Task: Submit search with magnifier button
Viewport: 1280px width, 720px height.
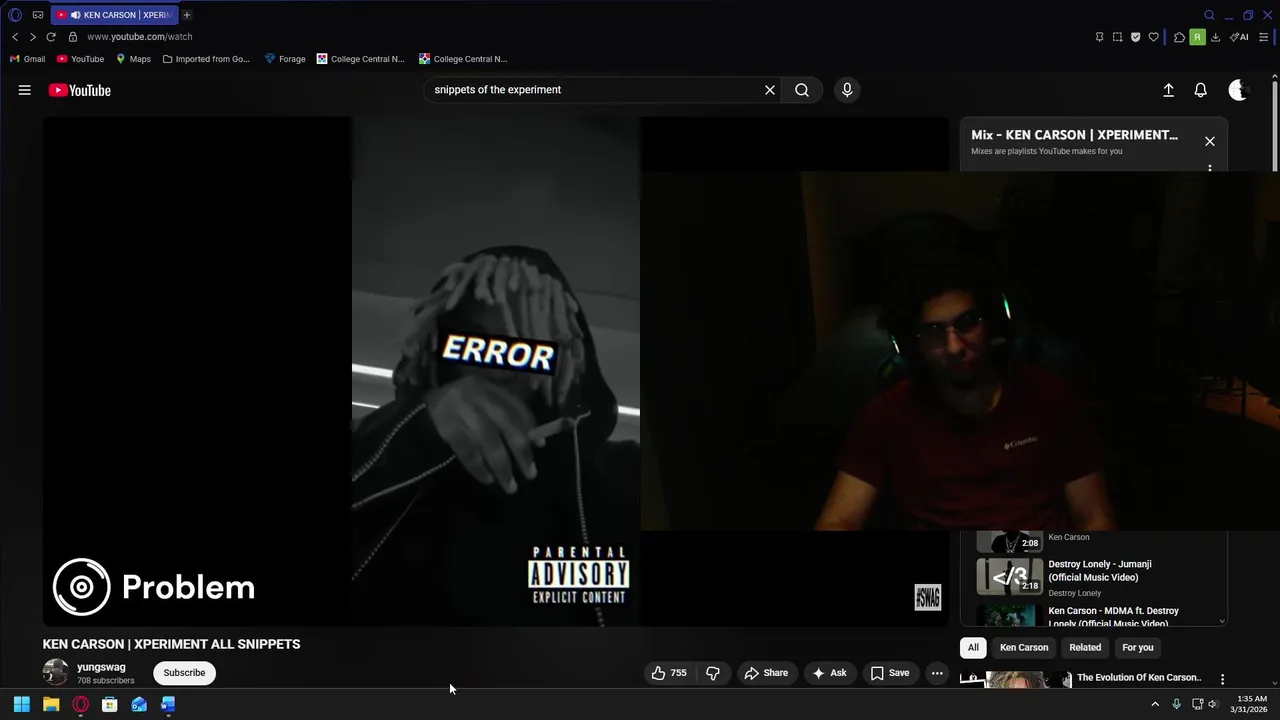Action: tap(802, 90)
